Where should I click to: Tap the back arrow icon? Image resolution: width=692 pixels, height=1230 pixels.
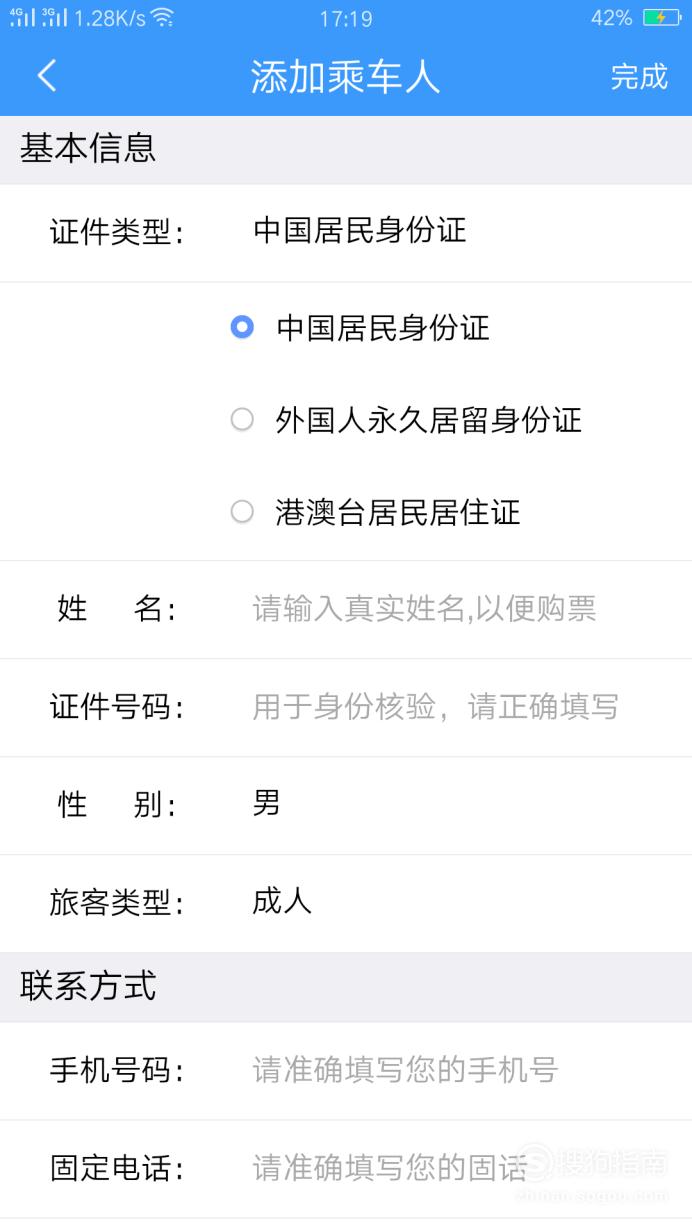[47, 76]
